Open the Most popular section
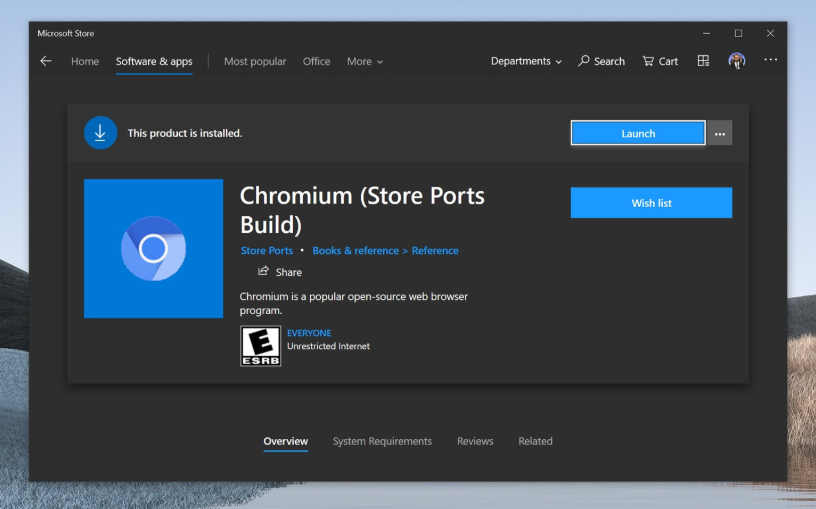The height and width of the screenshot is (509, 816). pyautogui.click(x=255, y=61)
